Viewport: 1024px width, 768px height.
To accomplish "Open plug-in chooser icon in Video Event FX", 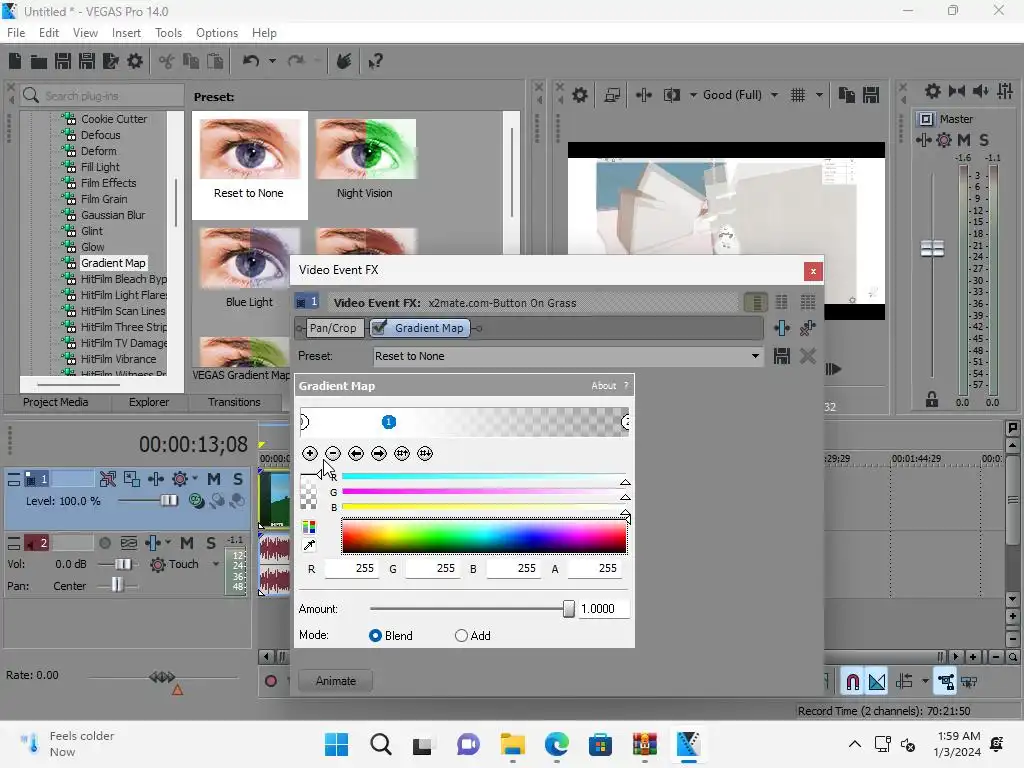I will pyautogui.click(x=782, y=328).
